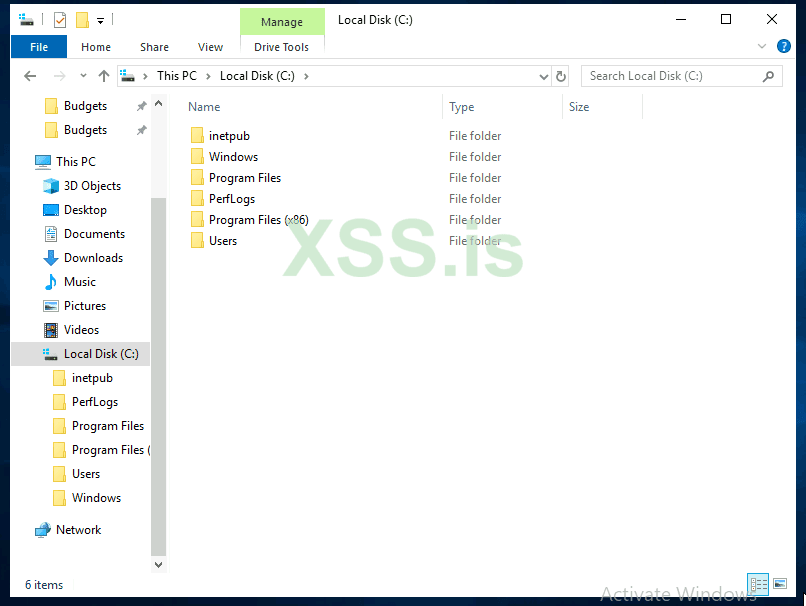
Task: Open Documents in navigation pane
Action: tap(94, 234)
